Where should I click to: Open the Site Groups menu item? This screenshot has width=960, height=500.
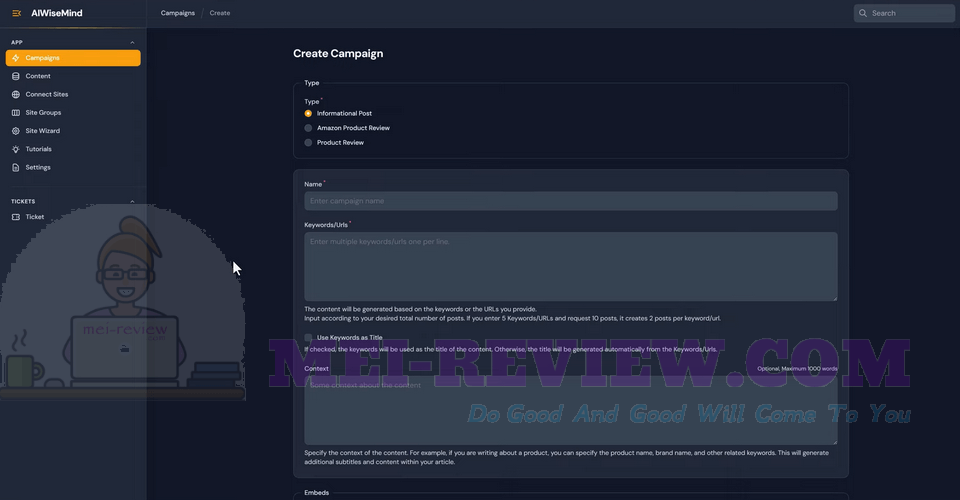point(73,113)
